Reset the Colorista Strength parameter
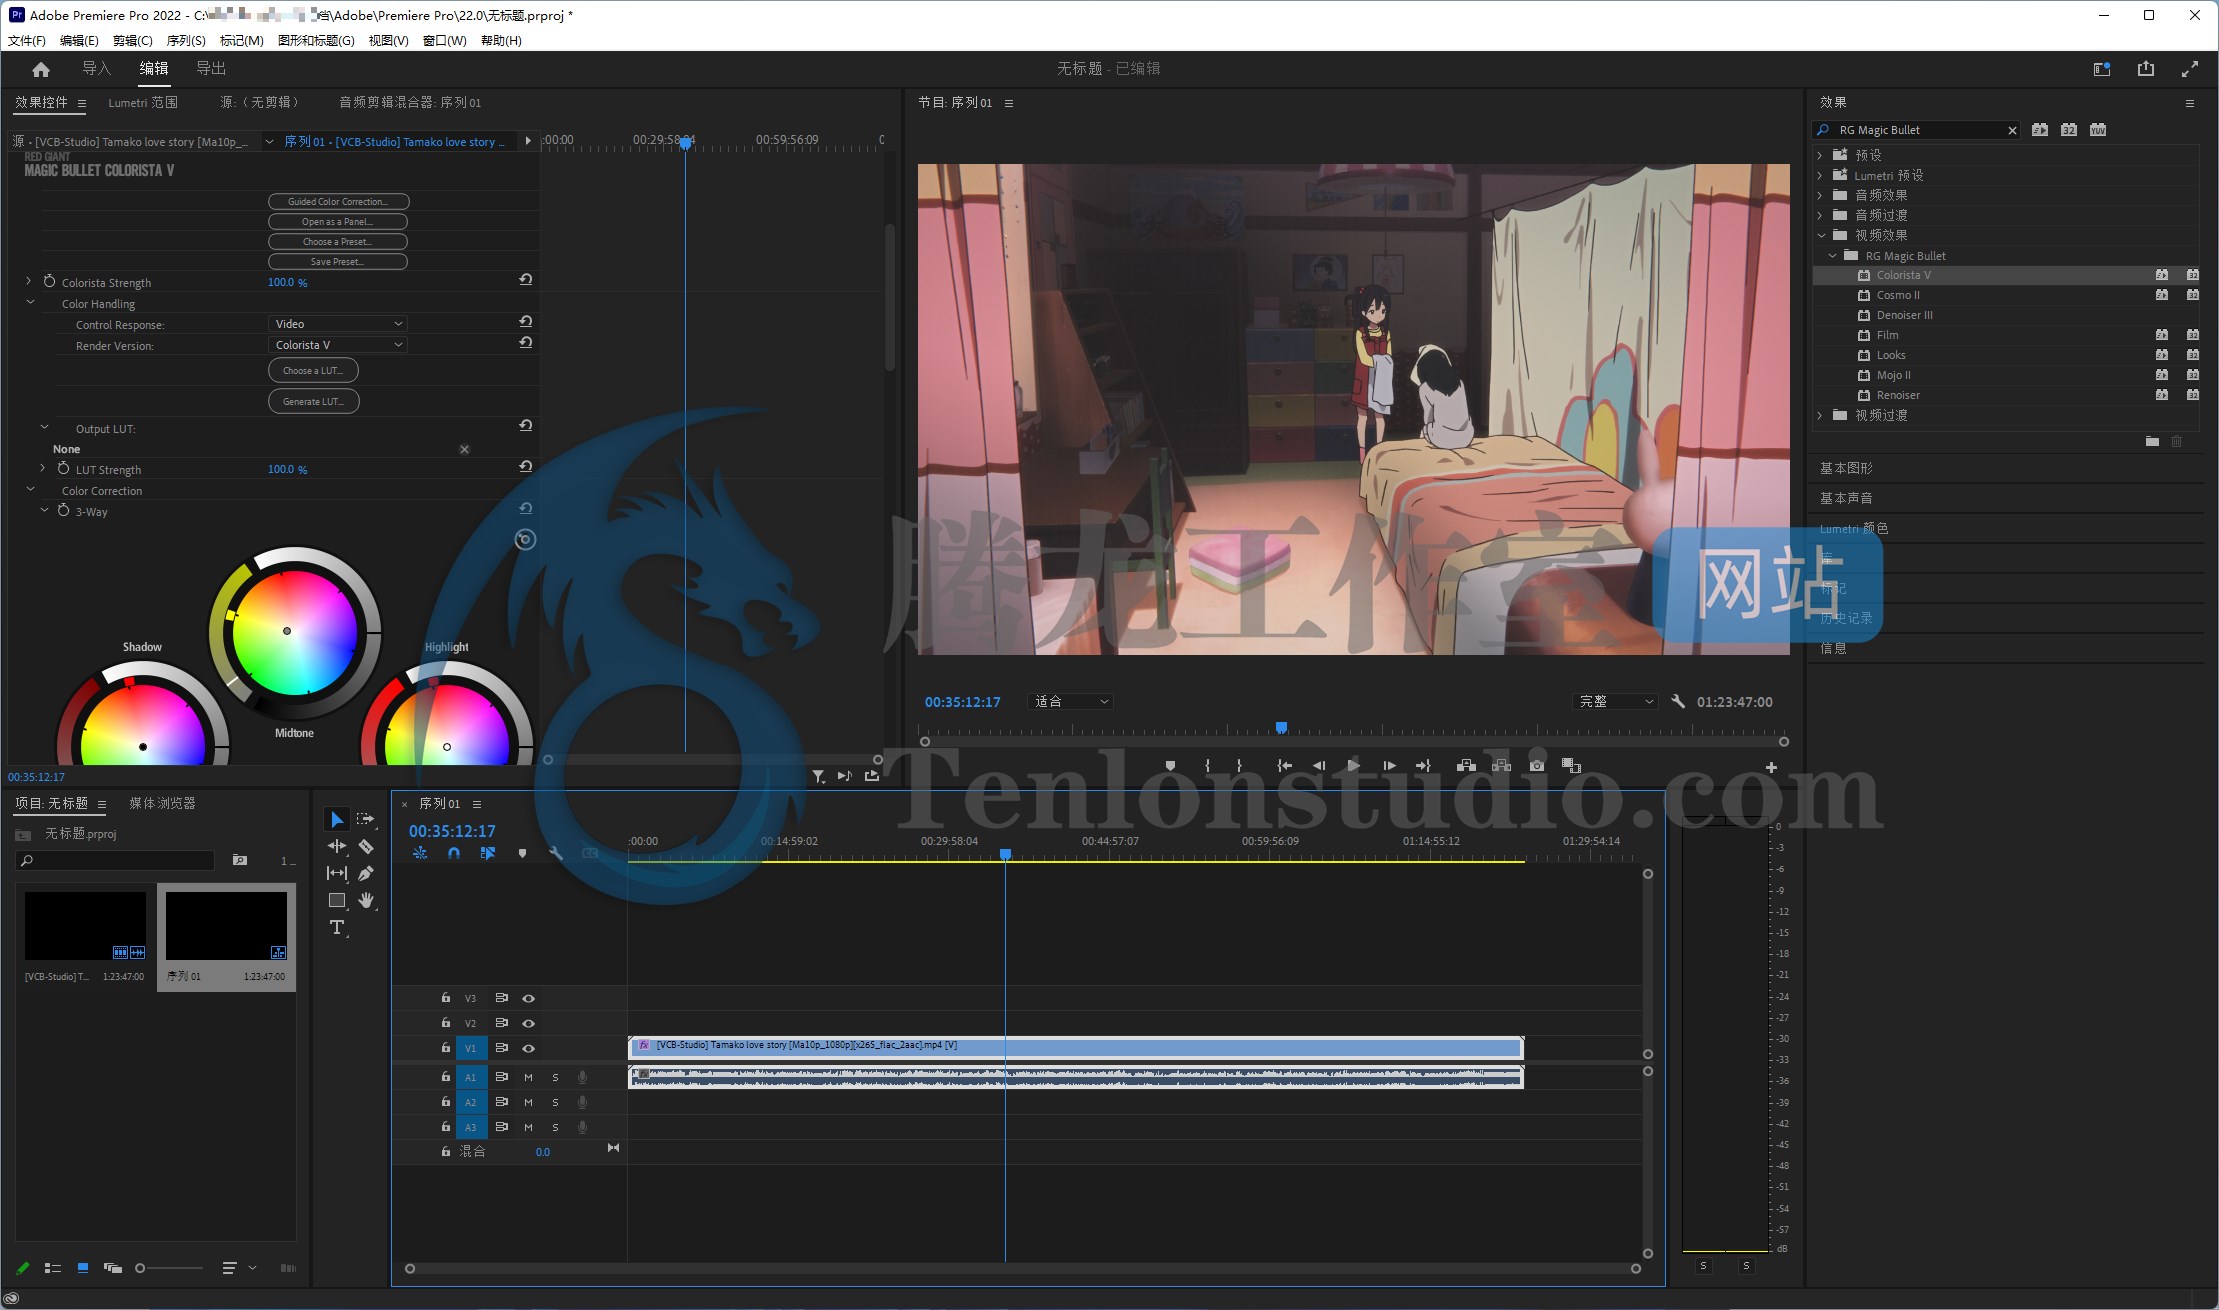Image resolution: width=2219 pixels, height=1310 pixels. coord(525,281)
